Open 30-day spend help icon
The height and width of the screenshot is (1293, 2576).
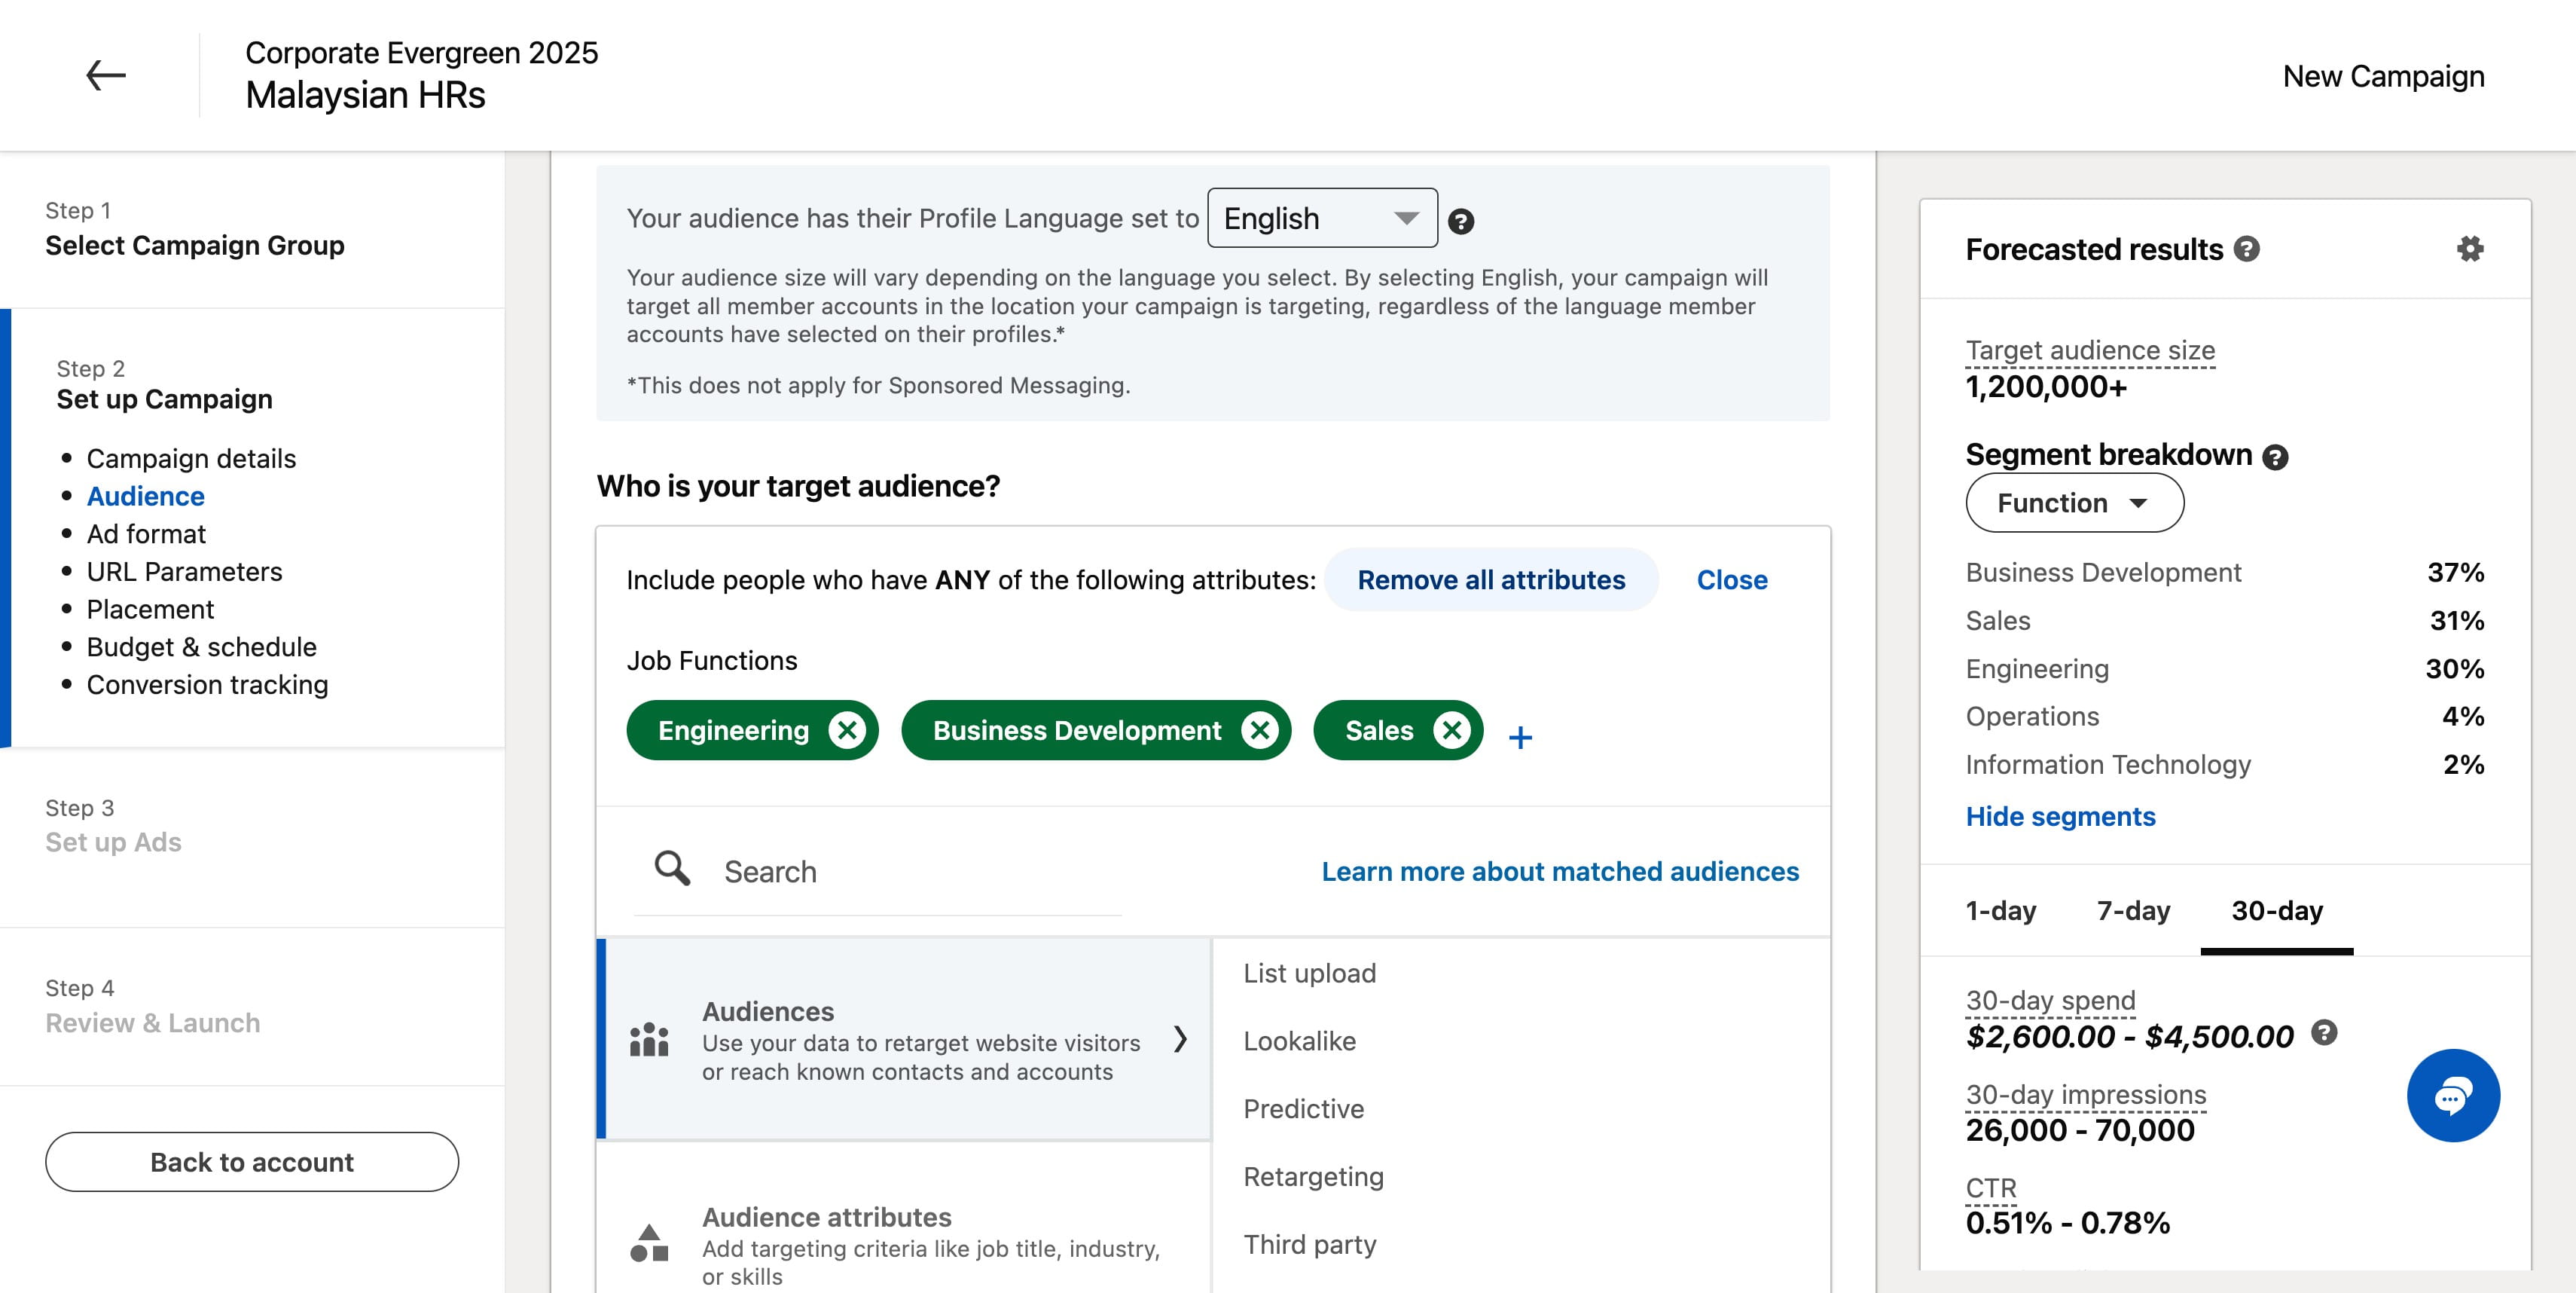[2325, 1032]
